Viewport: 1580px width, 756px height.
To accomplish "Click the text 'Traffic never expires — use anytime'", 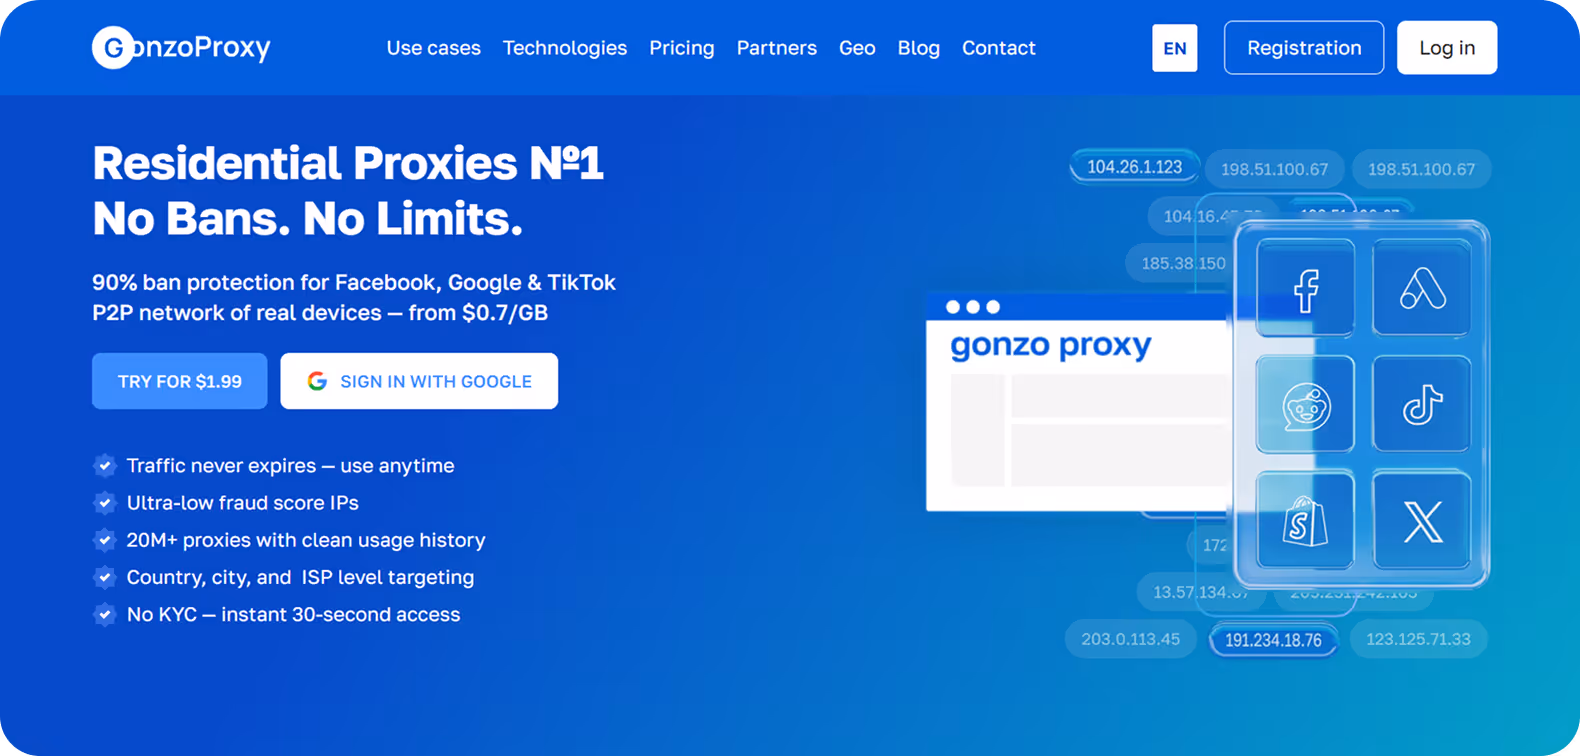I will [290, 465].
